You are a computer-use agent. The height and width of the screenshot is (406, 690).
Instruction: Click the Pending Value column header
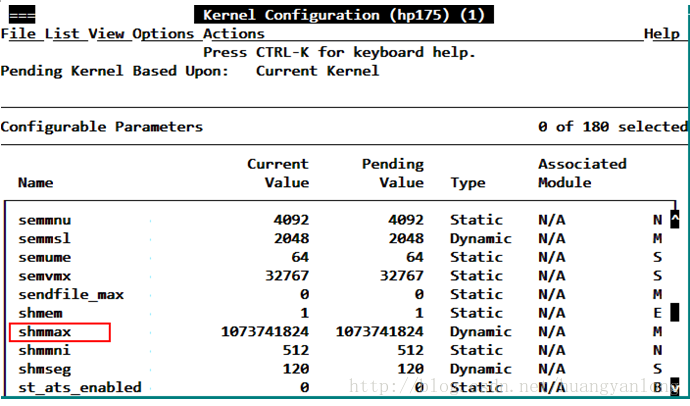tap(393, 173)
